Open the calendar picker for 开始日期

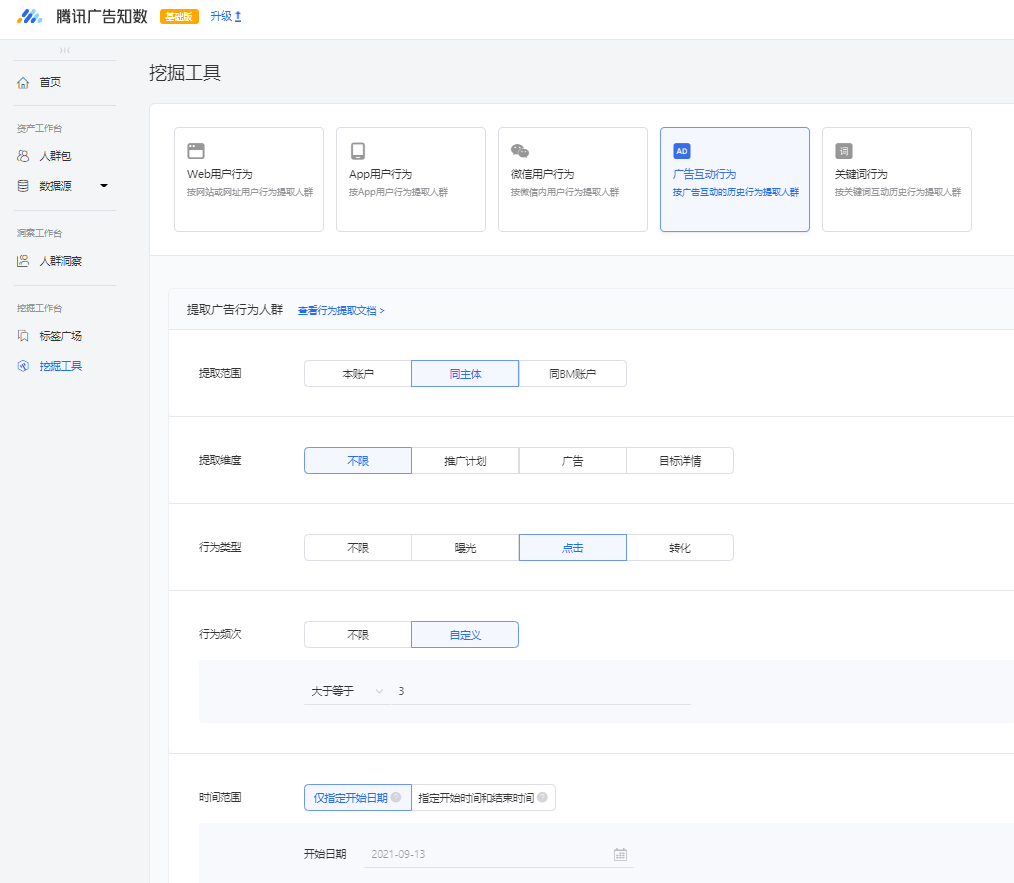point(620,855)
